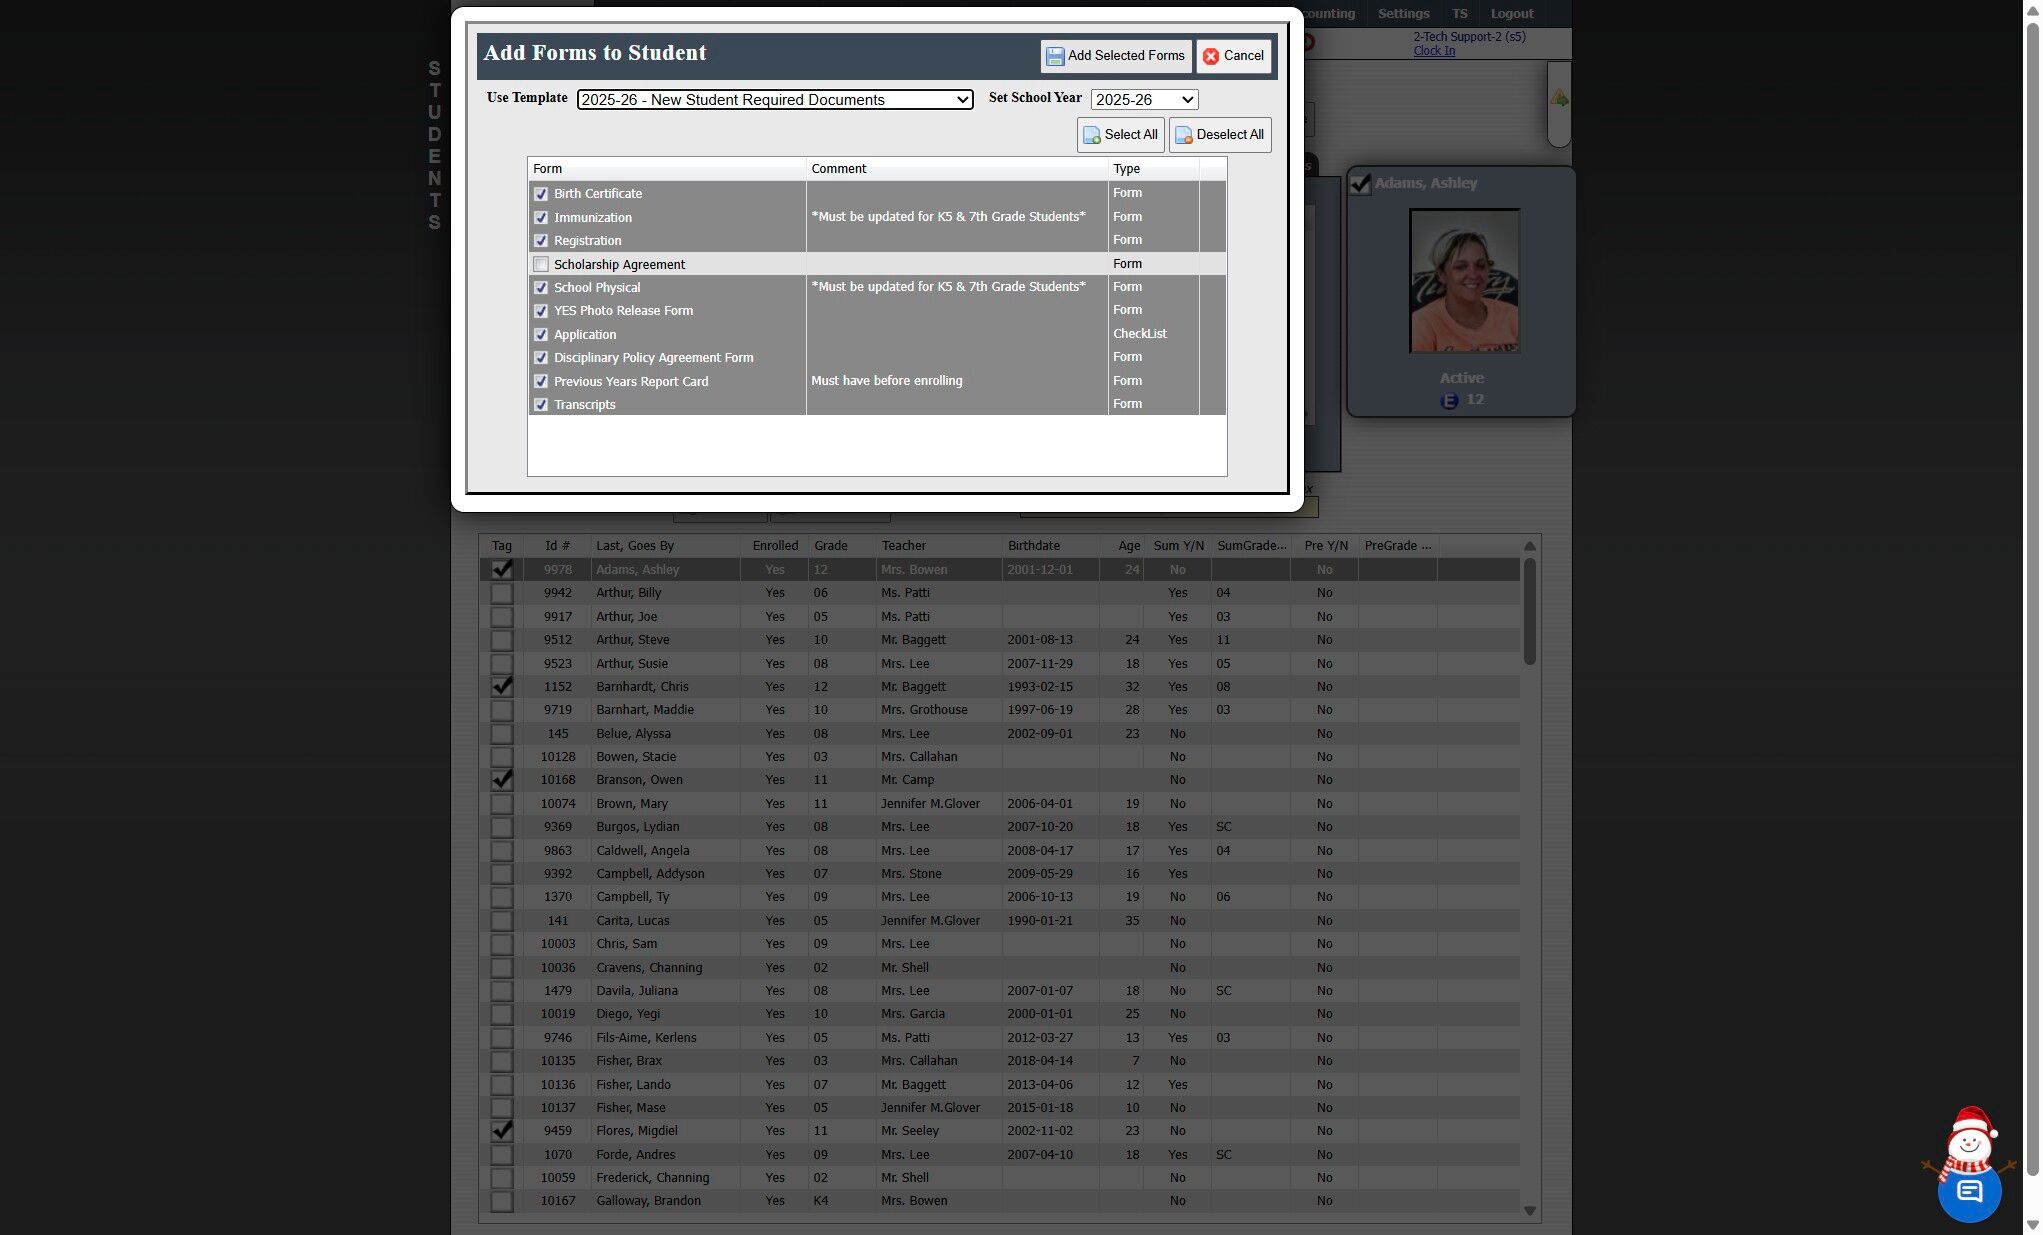Open the Settings menu item
The image size is (2043, 1235).
[1403, 14]
